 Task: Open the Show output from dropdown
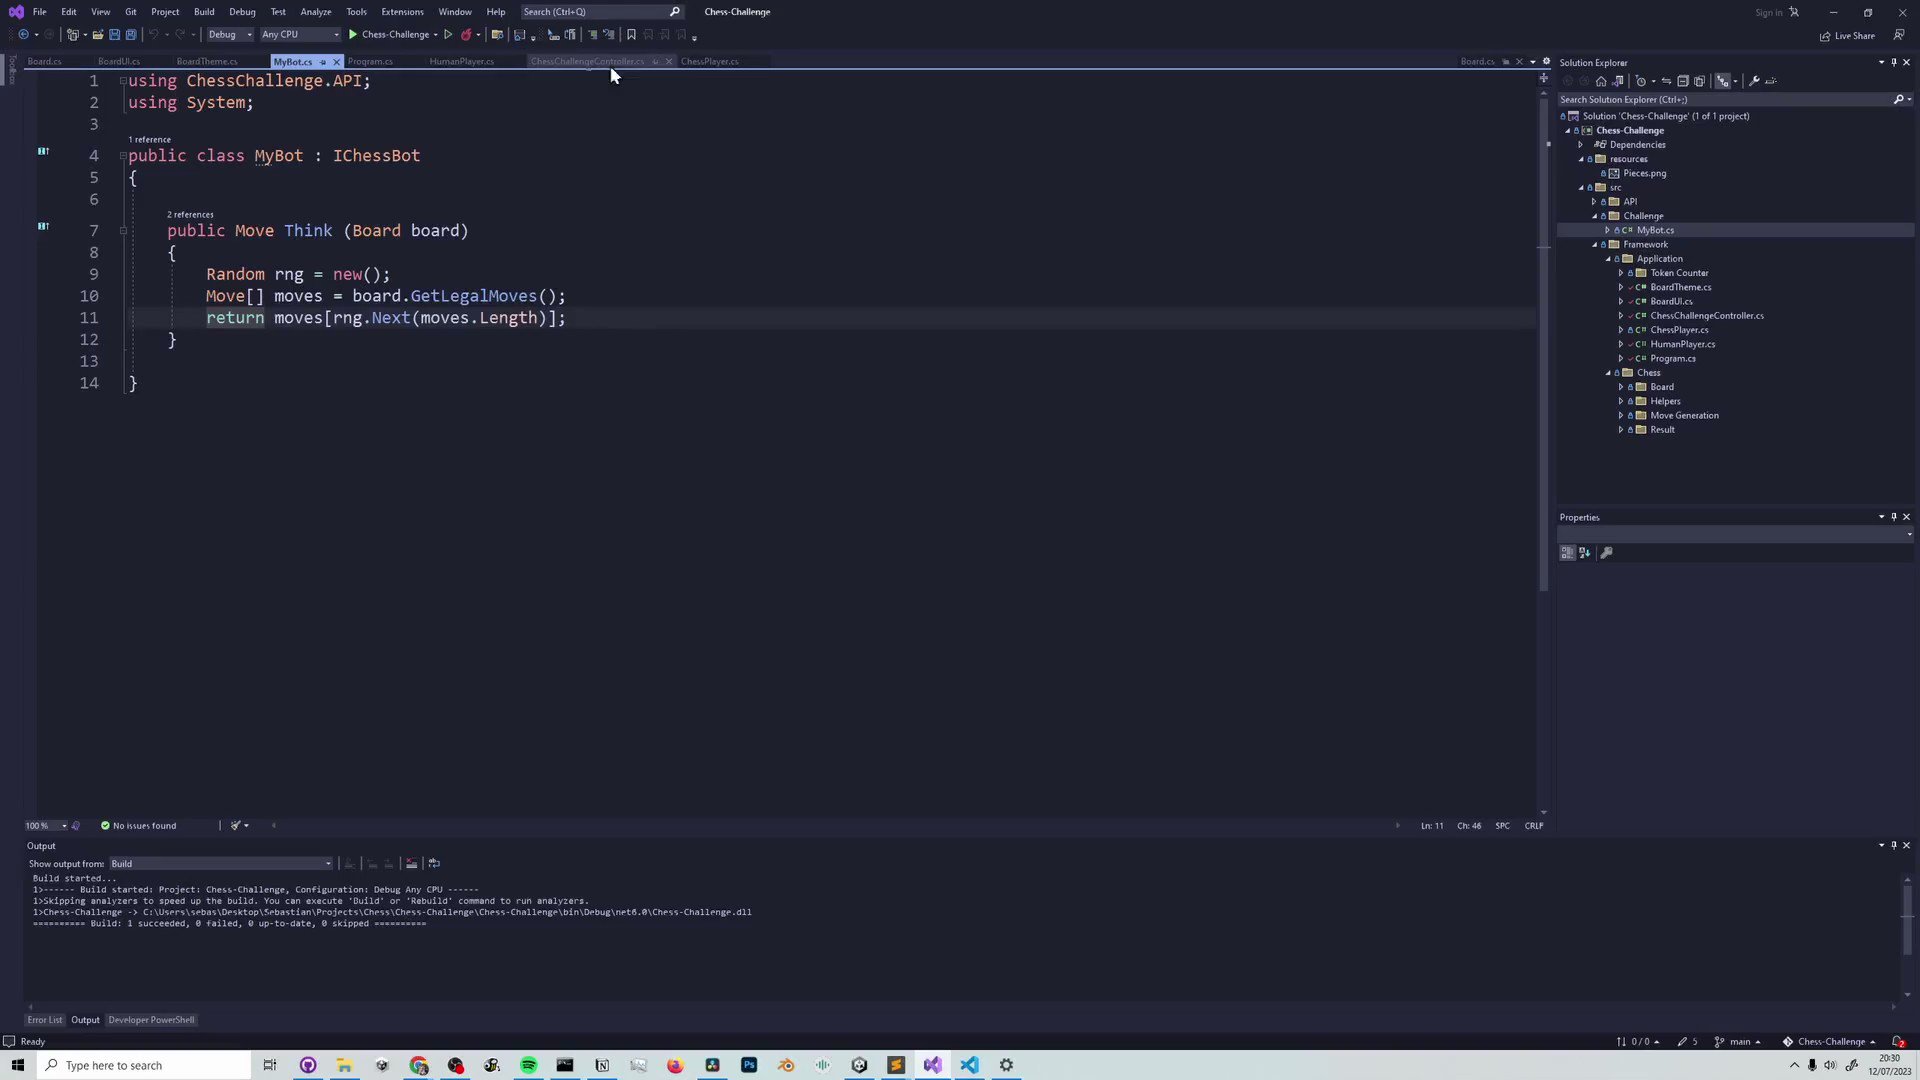[x=328, y=863]
